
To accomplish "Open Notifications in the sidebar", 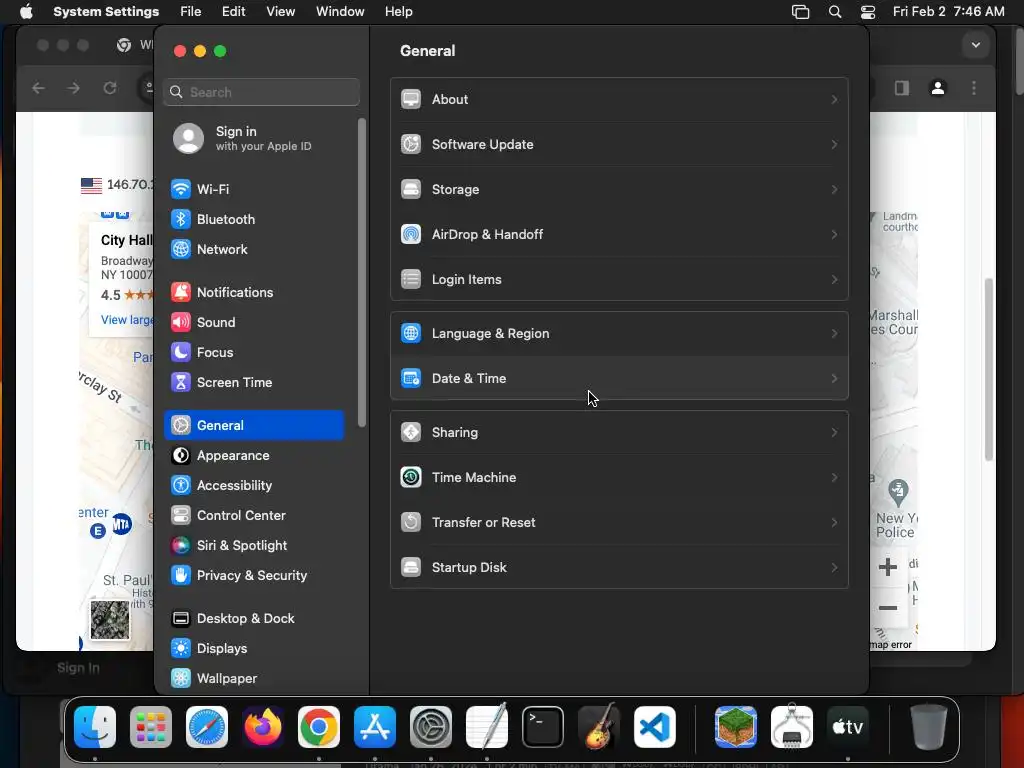I will pyautogui.click(x=254, y=293).
